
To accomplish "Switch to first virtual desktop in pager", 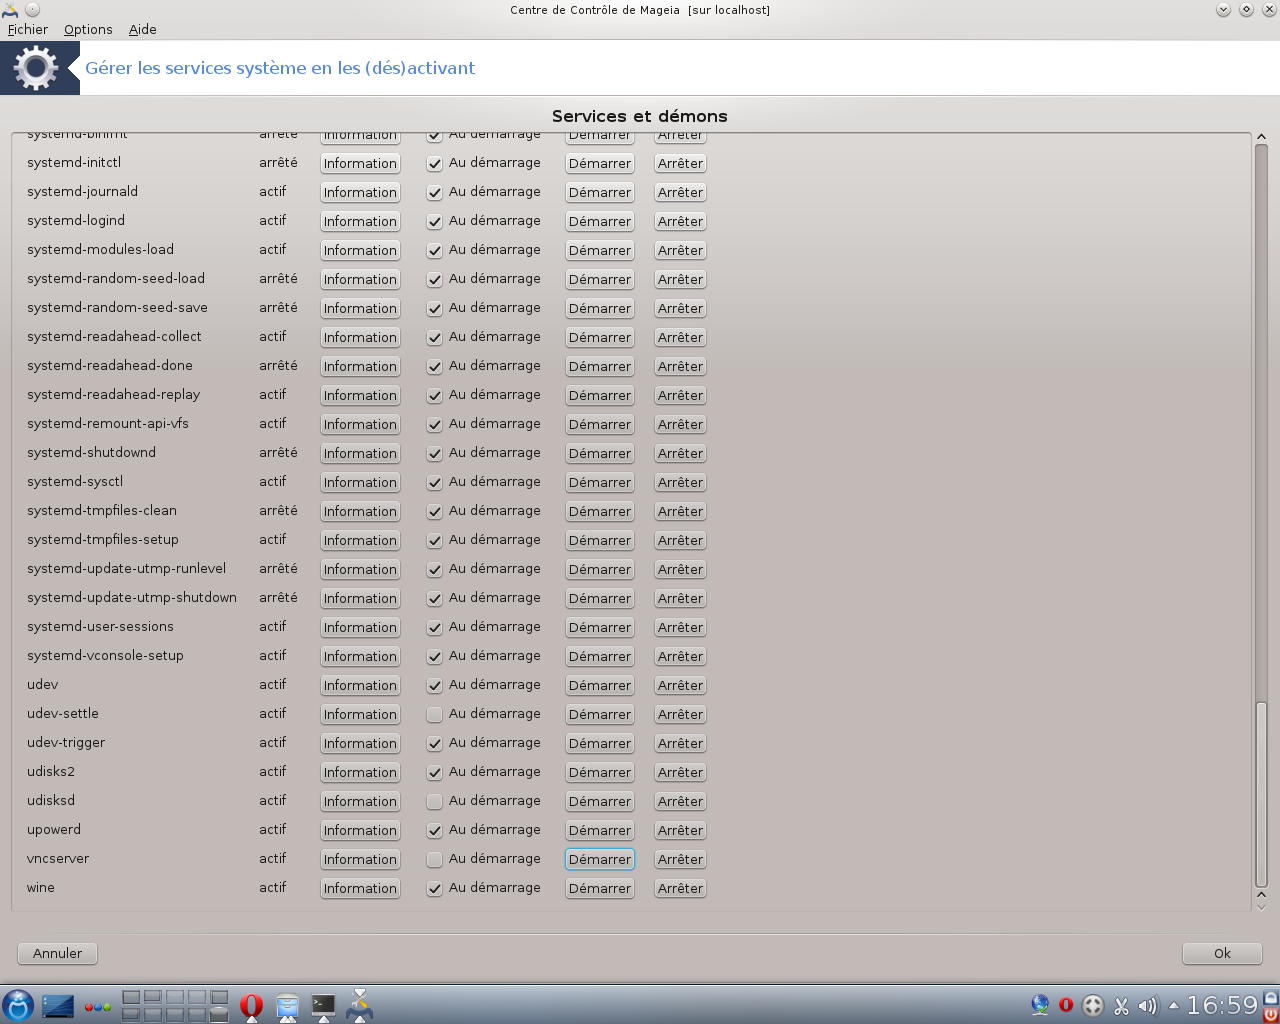I will click(131, 997).
